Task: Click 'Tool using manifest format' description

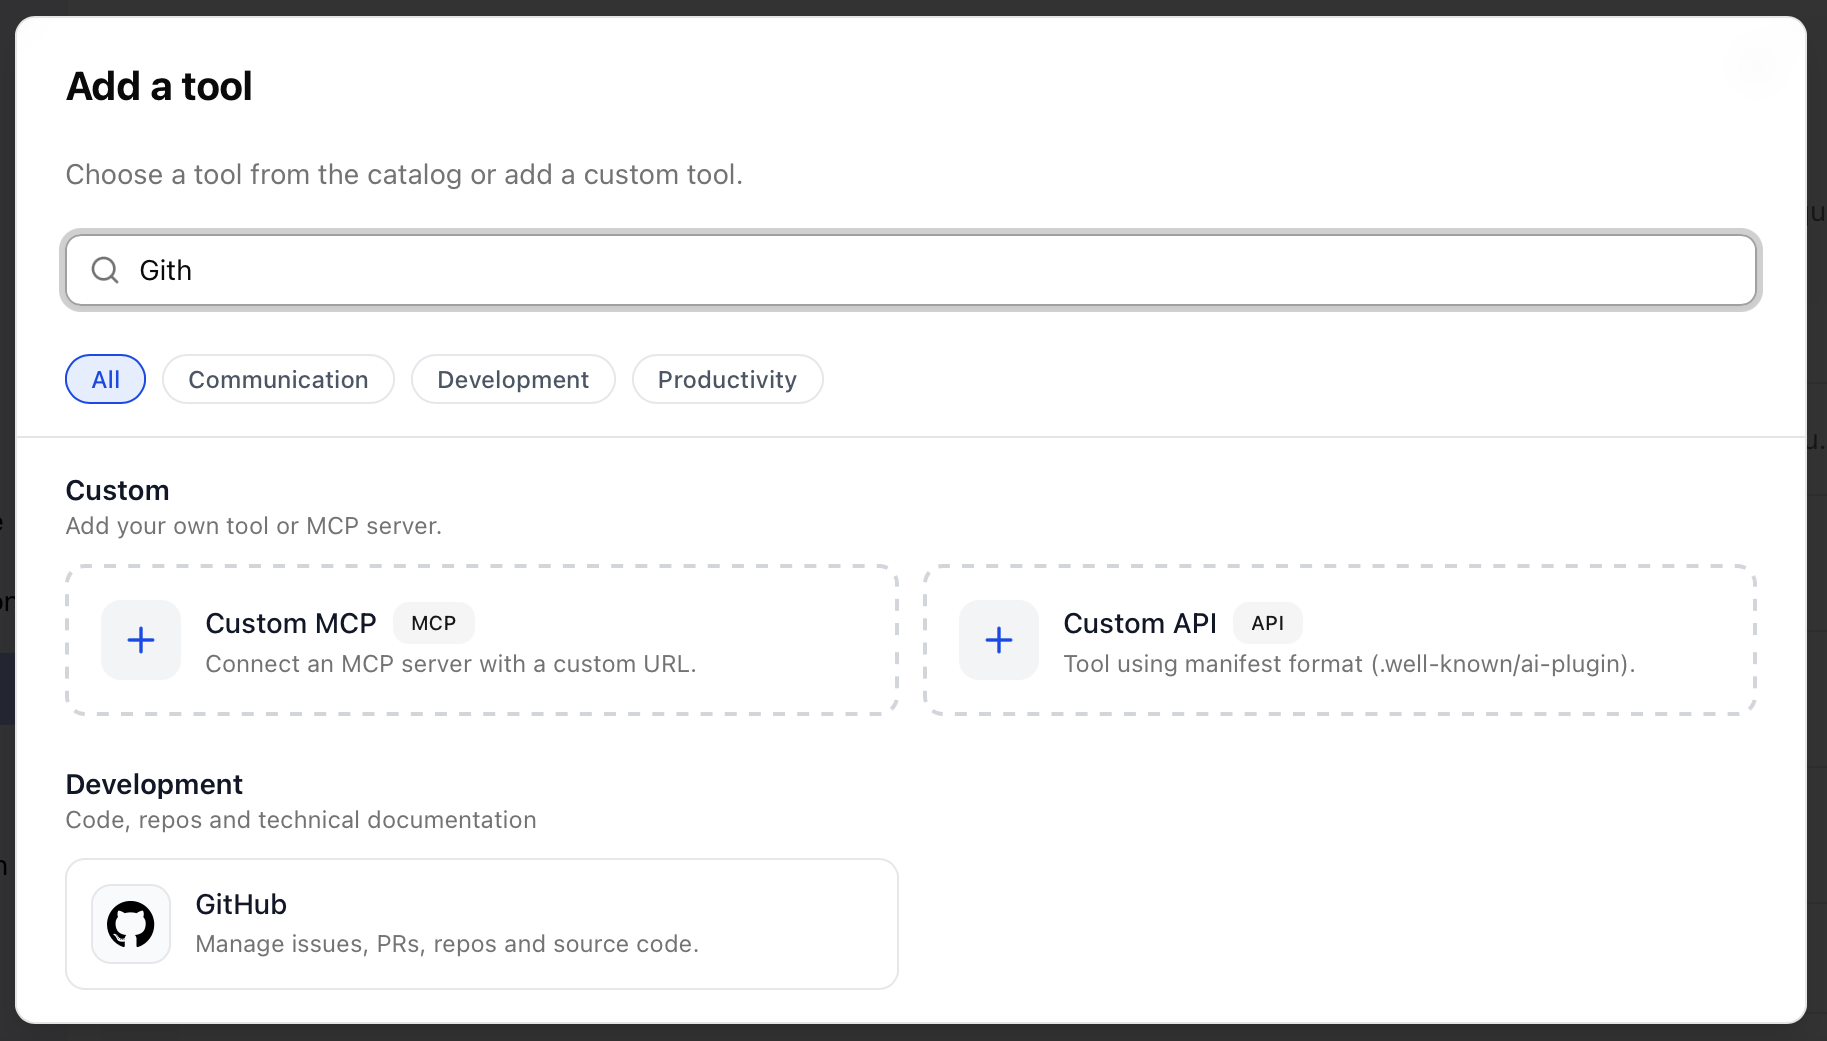Action: point(1350,664)
